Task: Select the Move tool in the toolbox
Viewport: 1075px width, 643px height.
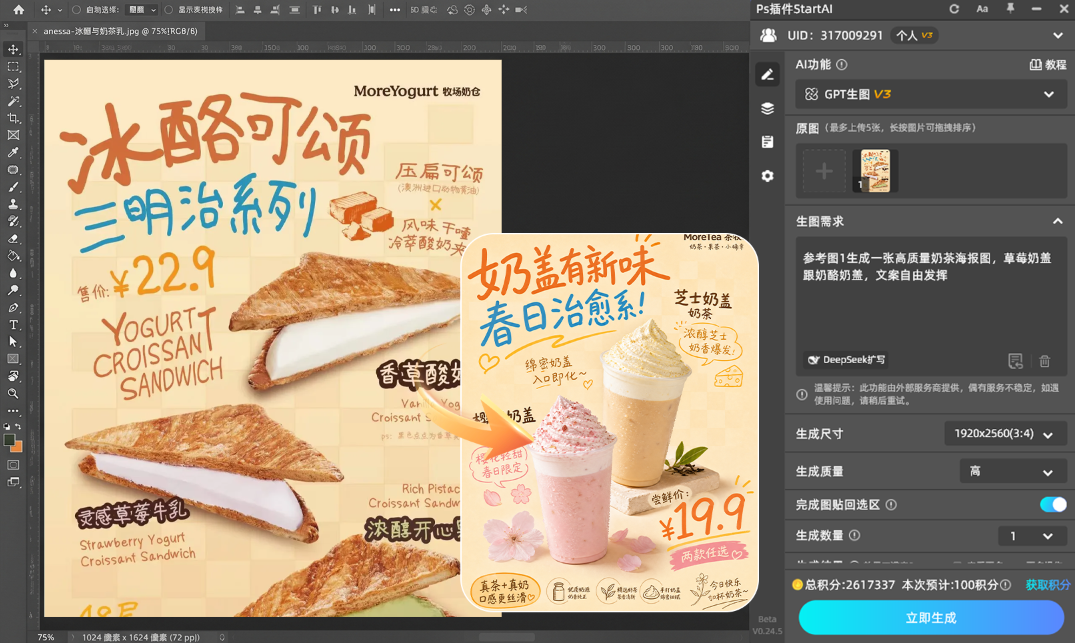Action: [x=13, y=49]
